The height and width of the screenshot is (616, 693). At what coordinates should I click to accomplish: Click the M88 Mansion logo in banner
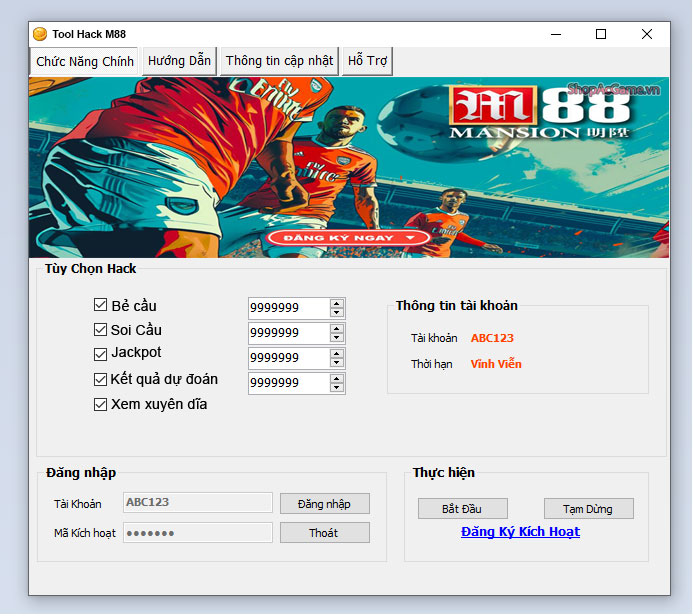click(x=540, y=112)
